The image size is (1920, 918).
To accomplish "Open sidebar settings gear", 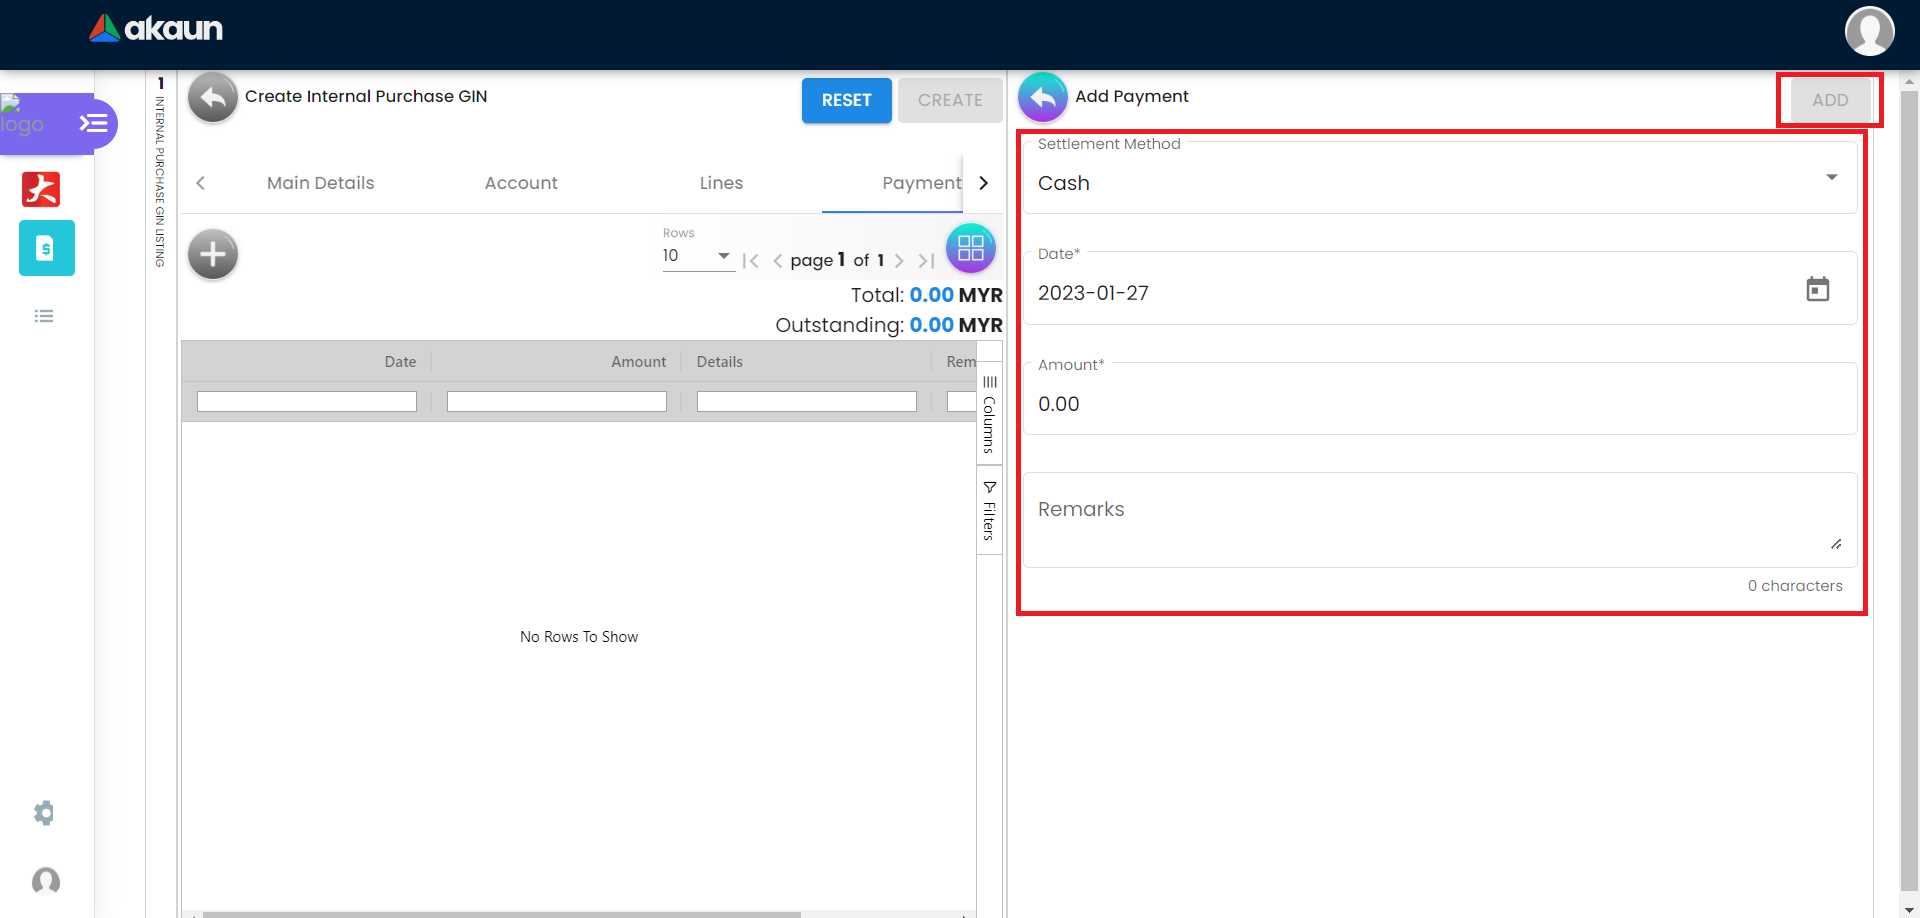I will 44,813.
